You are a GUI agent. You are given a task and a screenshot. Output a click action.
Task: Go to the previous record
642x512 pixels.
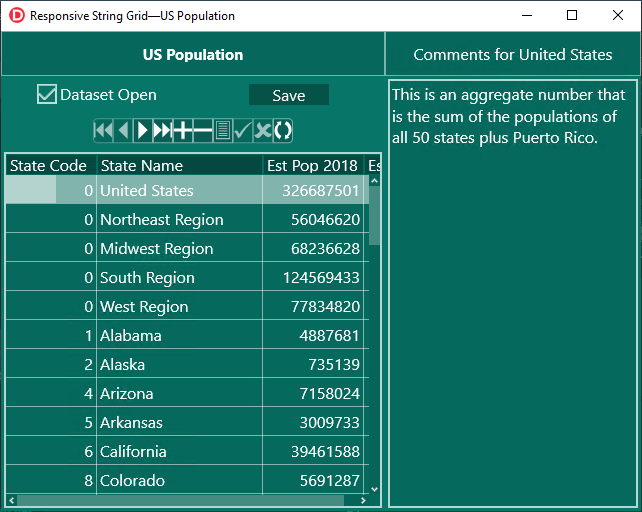(x=123, y=130)
